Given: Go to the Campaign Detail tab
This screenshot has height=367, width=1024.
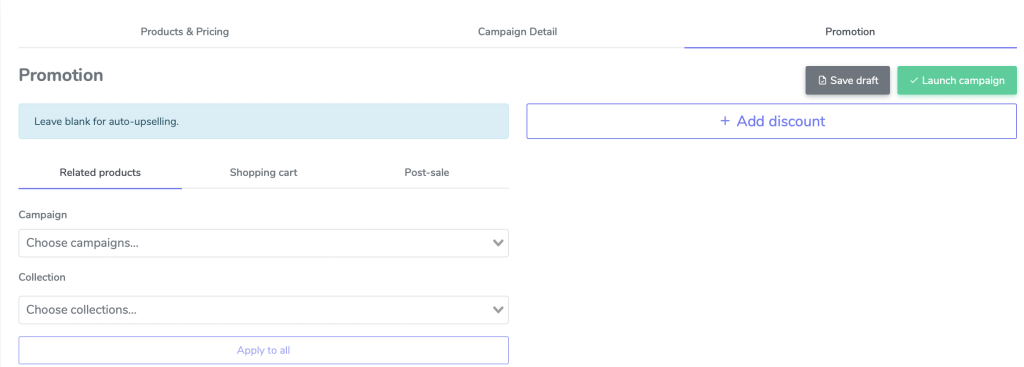Looking at the screenshot, I should point(517,31).
